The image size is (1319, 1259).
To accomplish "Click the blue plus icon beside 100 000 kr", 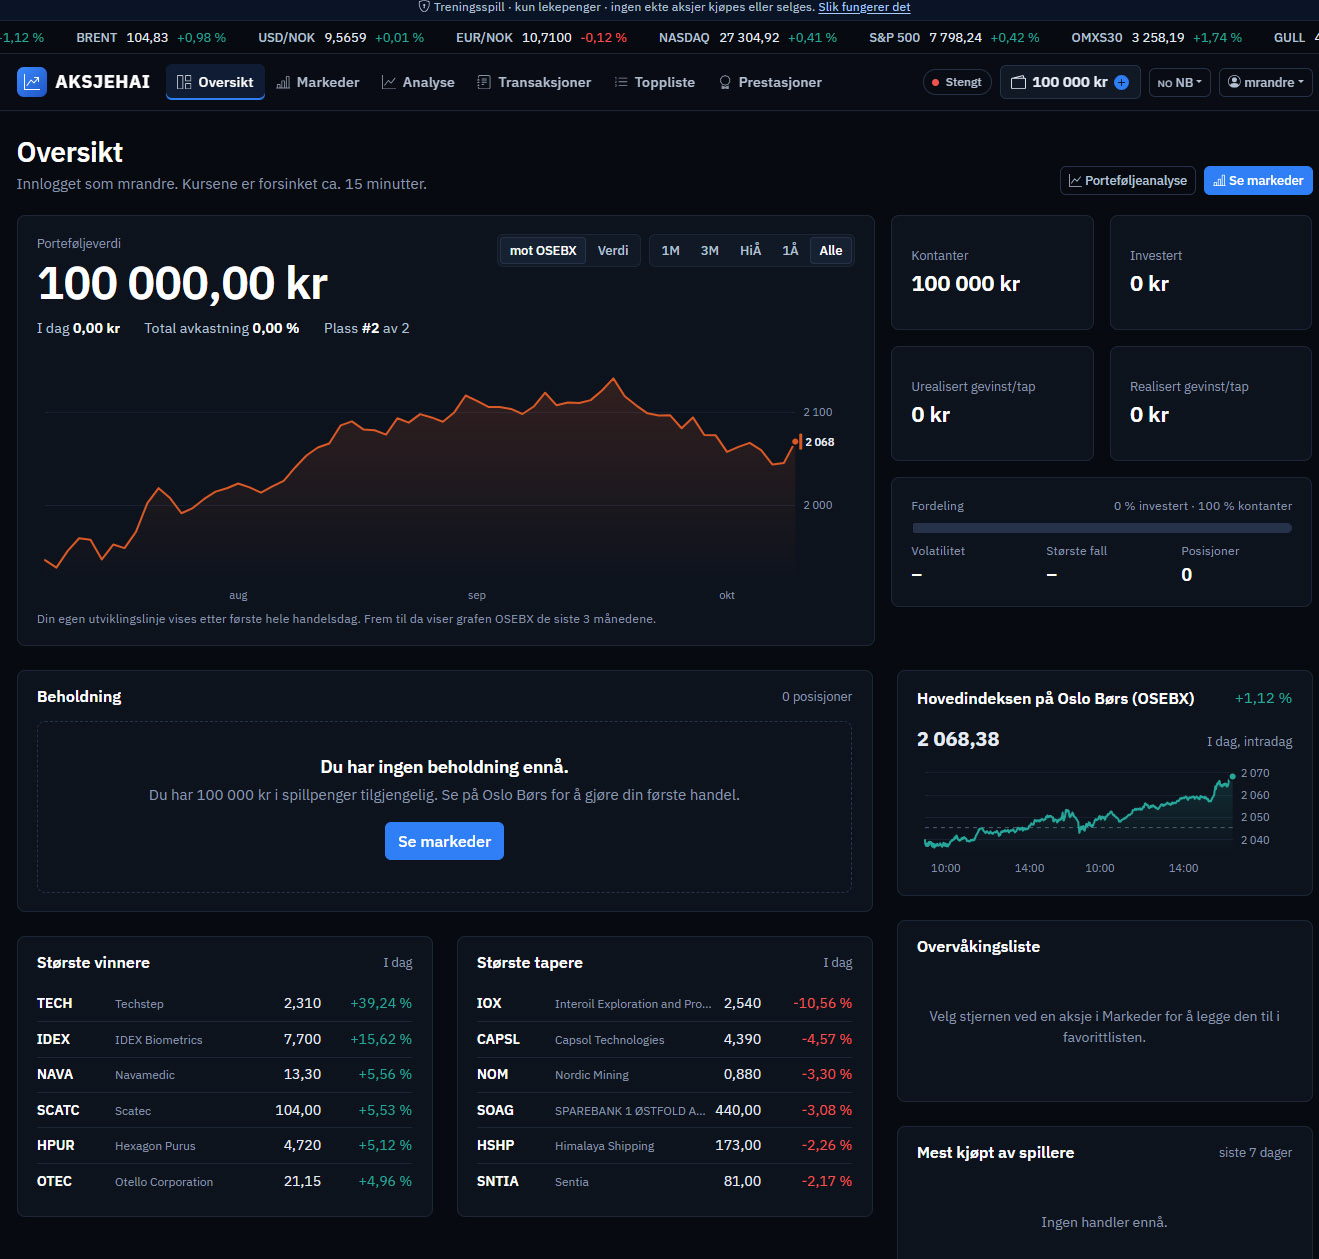I will tap(1121, 82).
